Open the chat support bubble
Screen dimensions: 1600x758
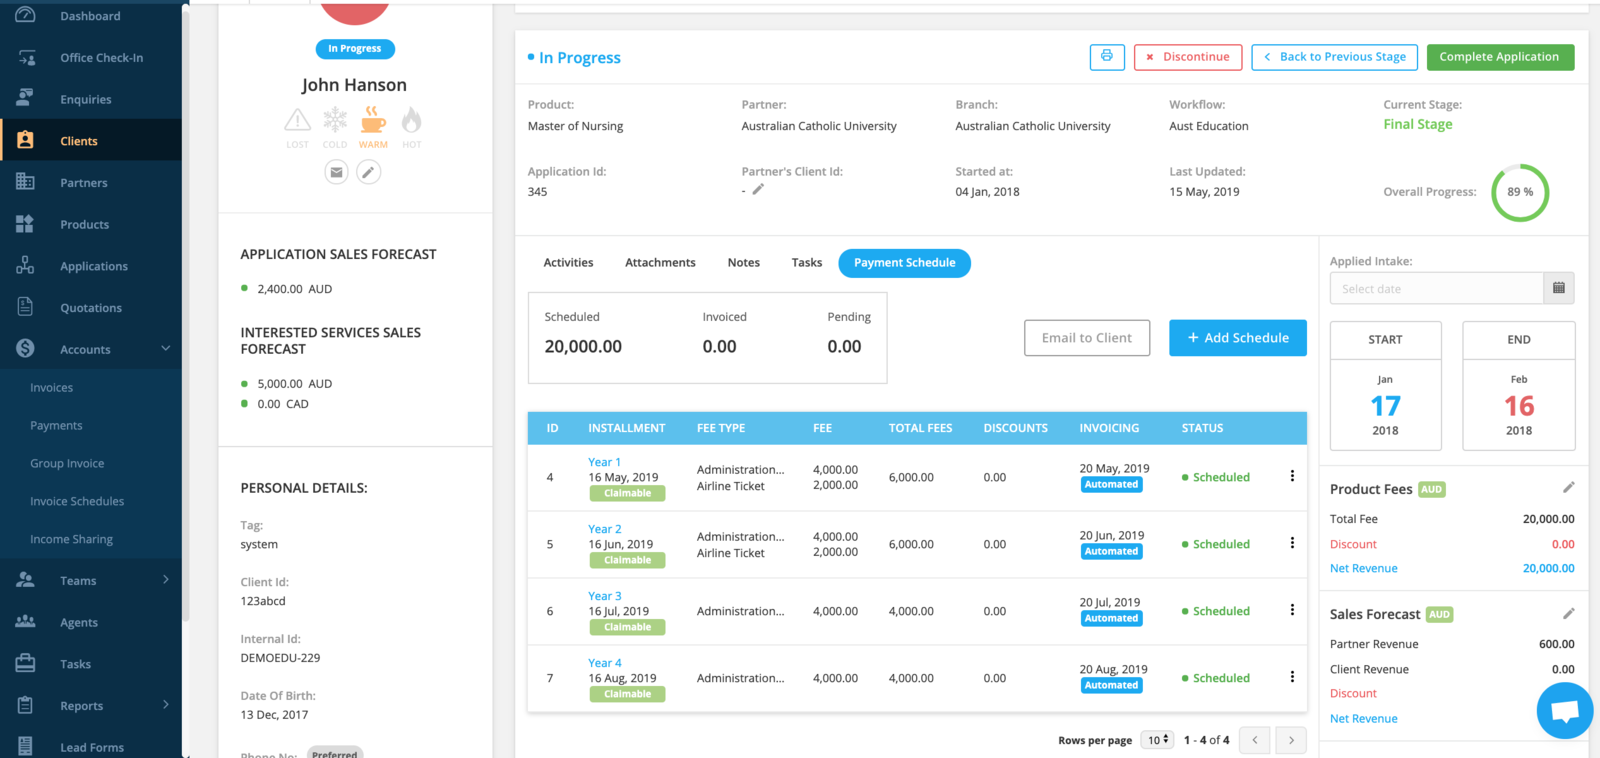click(x=1564, y=711)
